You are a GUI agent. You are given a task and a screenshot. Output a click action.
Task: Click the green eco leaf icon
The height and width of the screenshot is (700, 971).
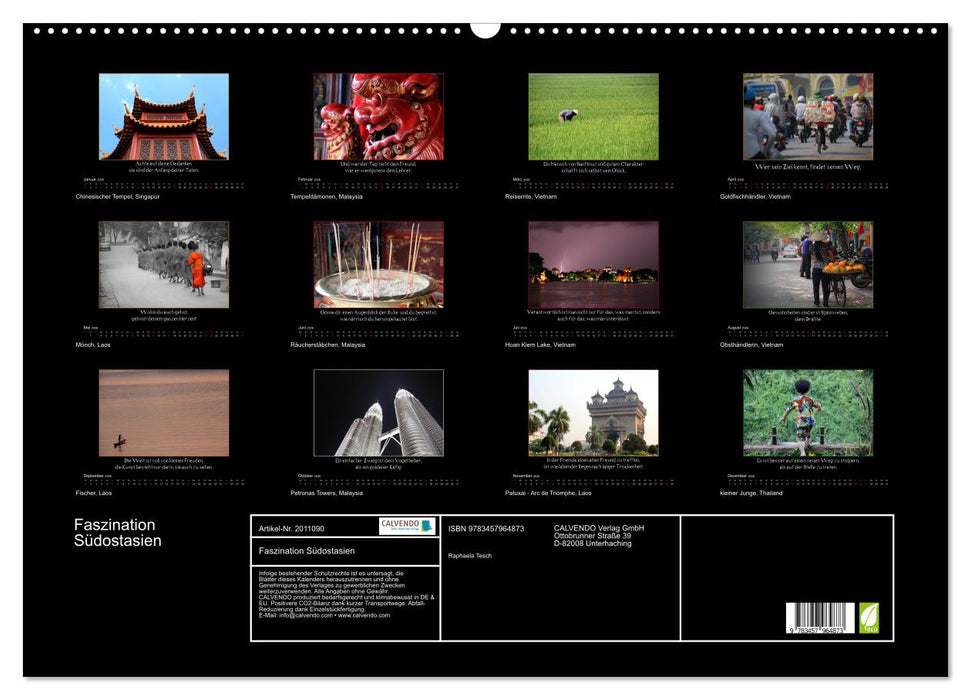click(x=869, y=617)
